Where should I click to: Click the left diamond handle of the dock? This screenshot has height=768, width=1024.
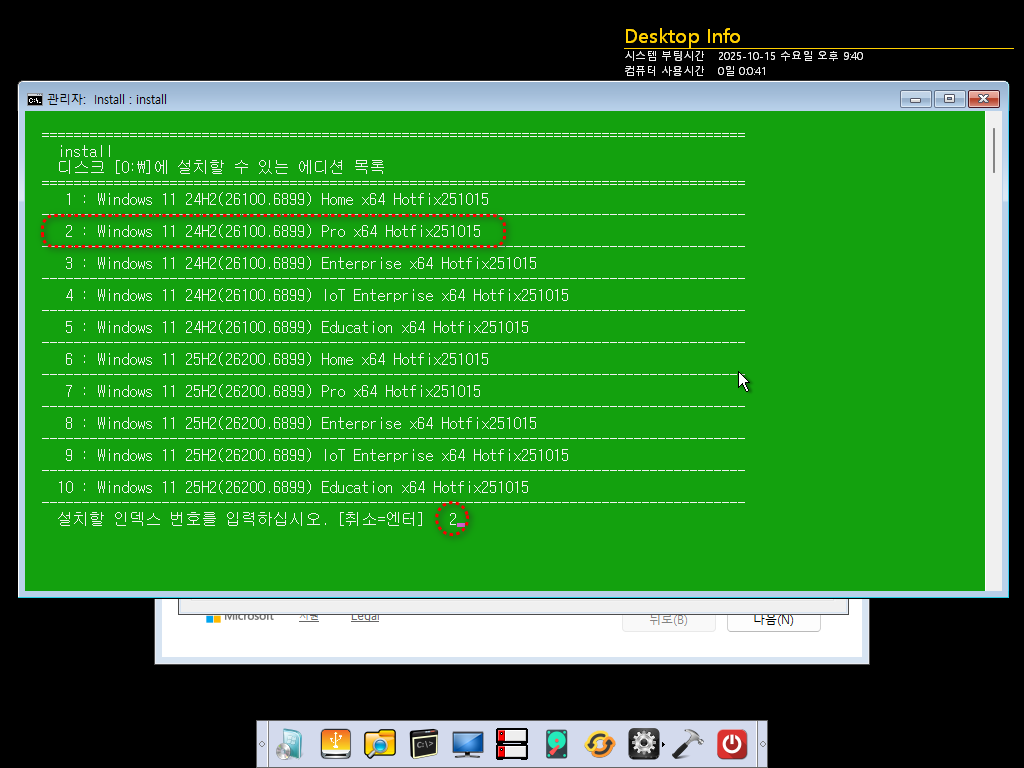[x=262, y=744]
